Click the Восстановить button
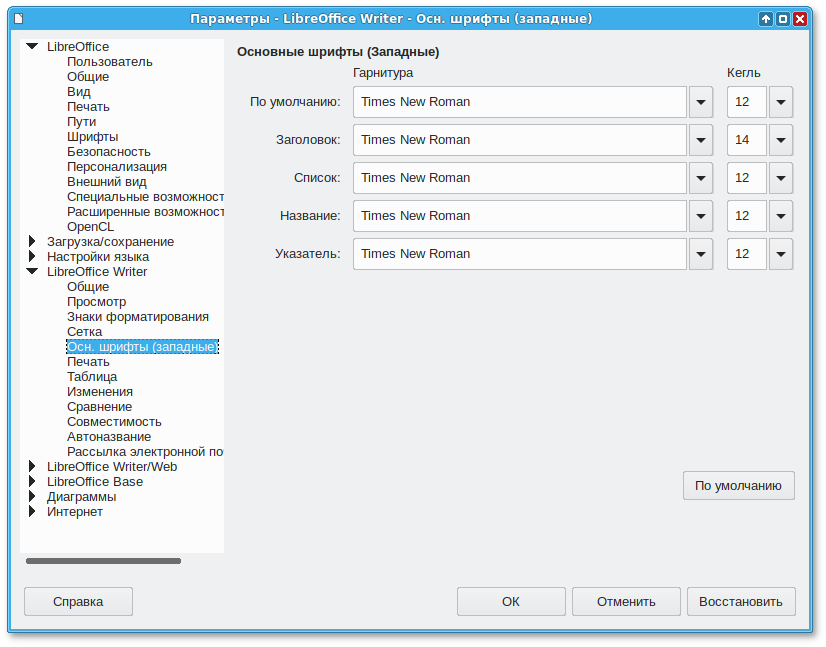The width and height of the screenshot is (826, 647). pyautogui.click(x=741, y=602)
